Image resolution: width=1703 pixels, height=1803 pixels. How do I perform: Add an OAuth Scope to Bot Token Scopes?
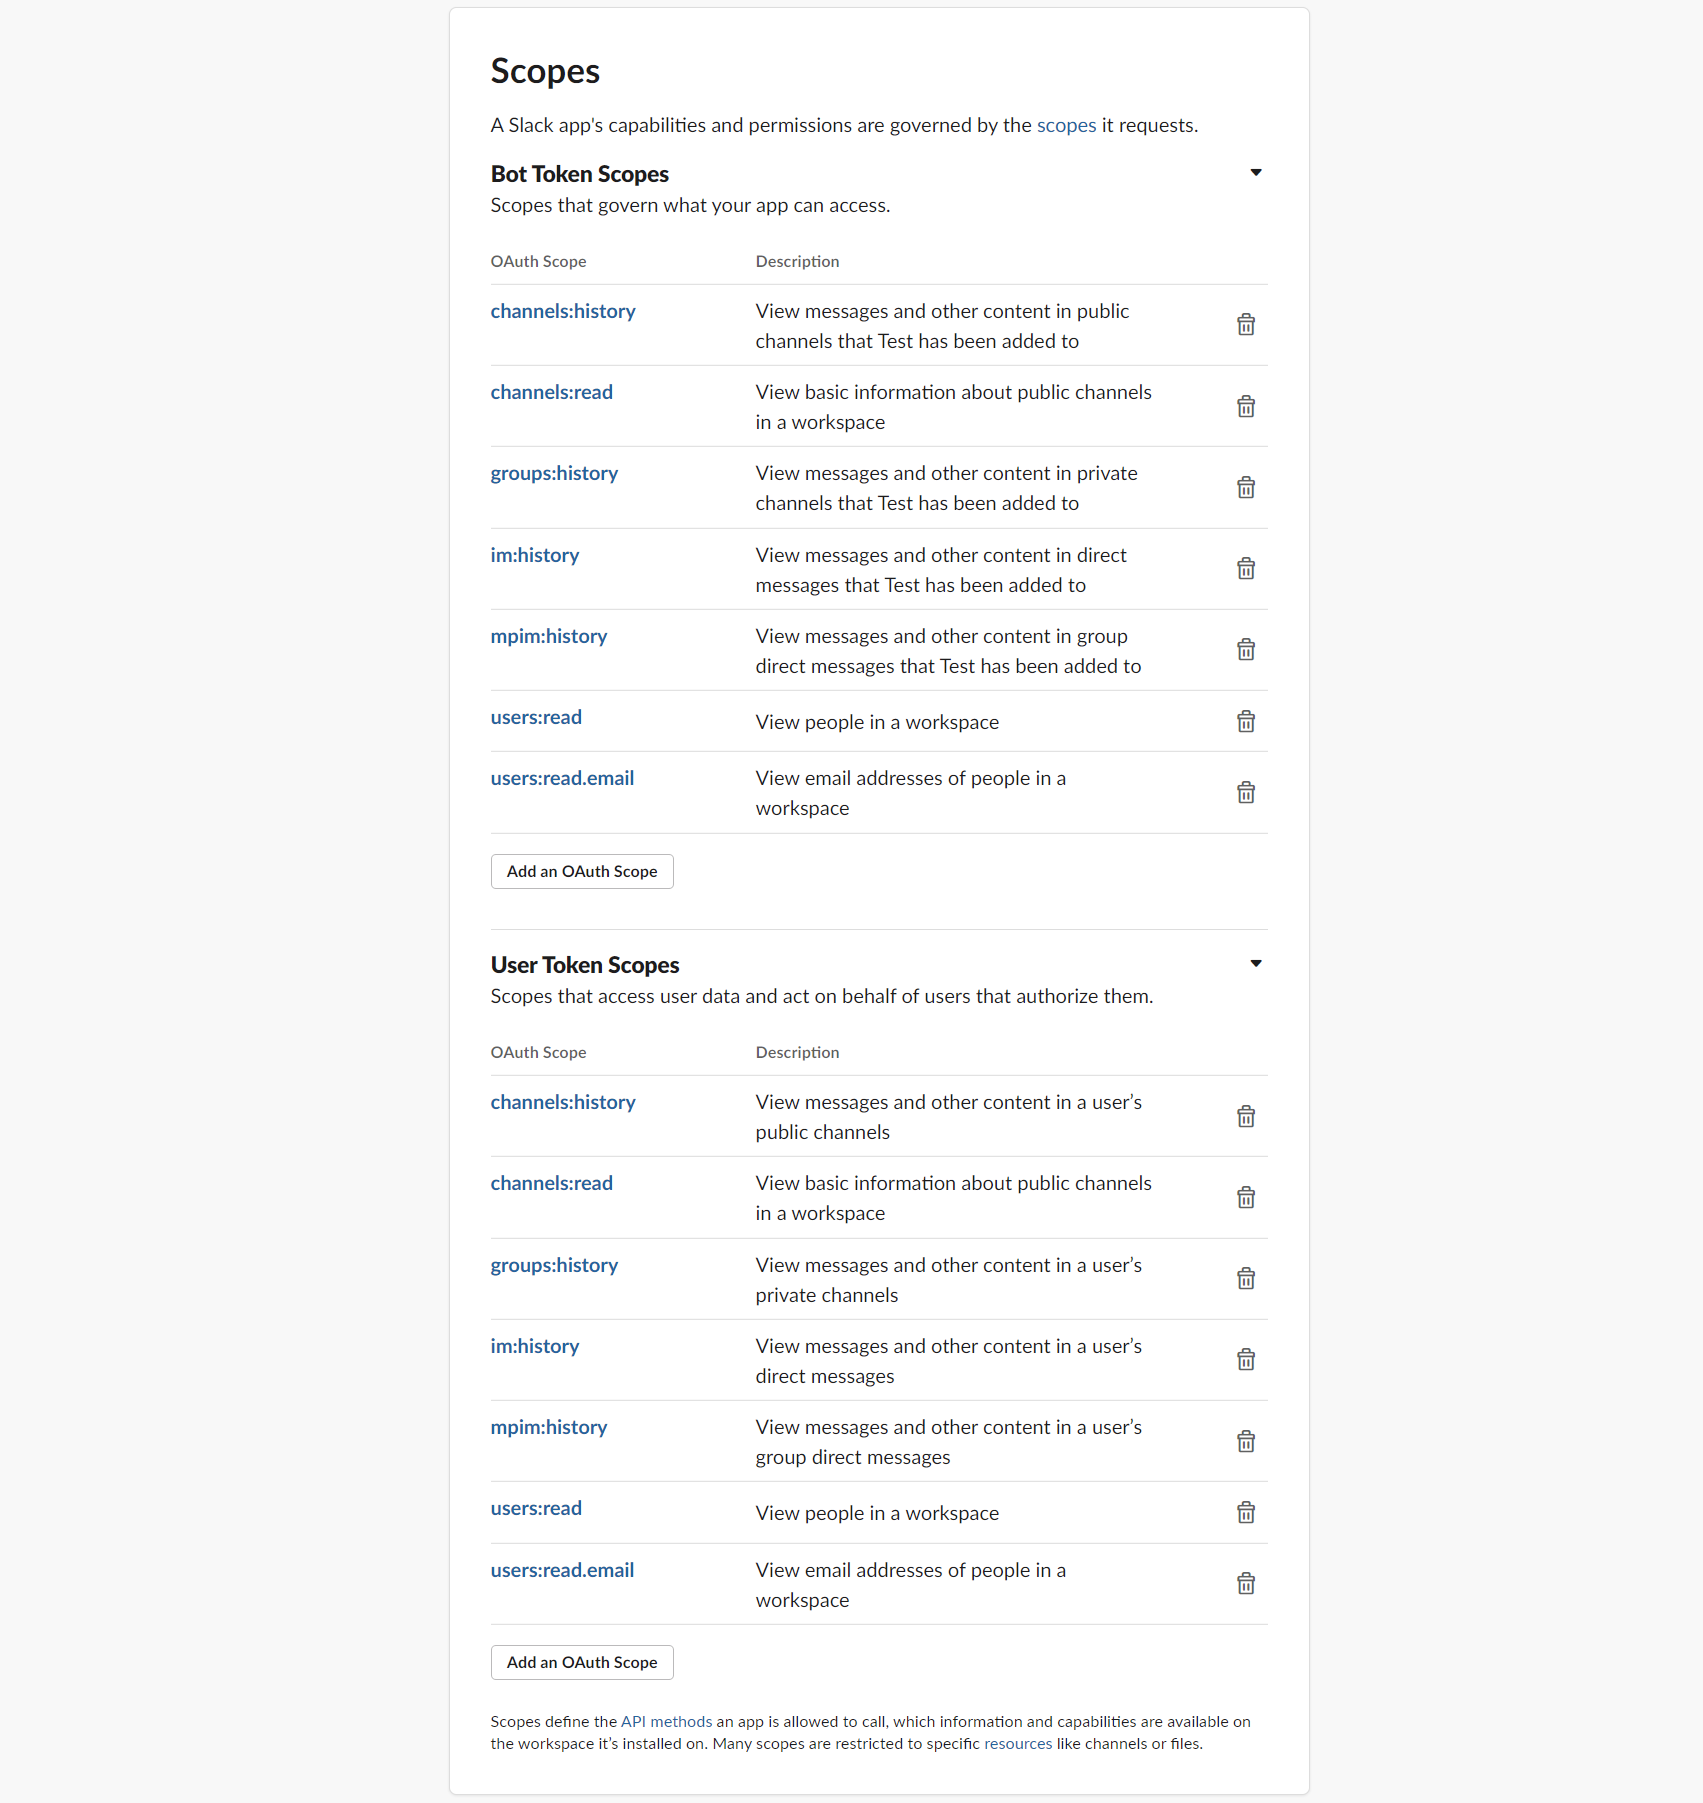click(x=581, y=871)
